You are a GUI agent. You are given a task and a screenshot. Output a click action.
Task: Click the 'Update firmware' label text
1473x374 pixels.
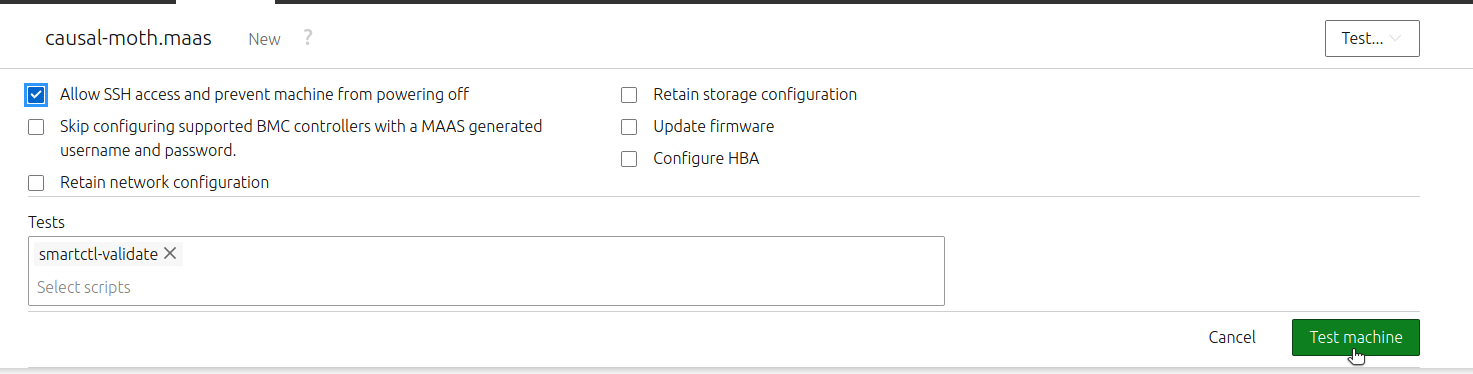coord(713,127)
